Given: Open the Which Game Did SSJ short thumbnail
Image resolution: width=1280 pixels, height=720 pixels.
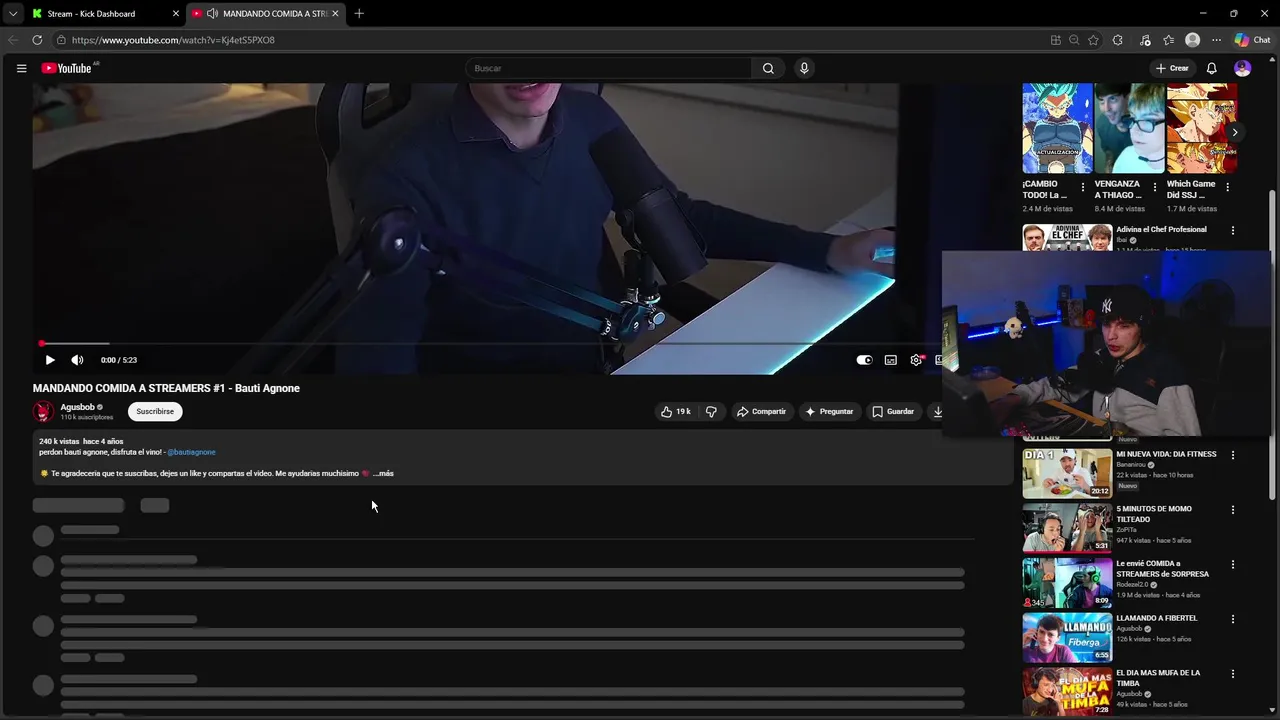Looking at the screenshot, I should pyautogui.click(x=1202, y=129).
